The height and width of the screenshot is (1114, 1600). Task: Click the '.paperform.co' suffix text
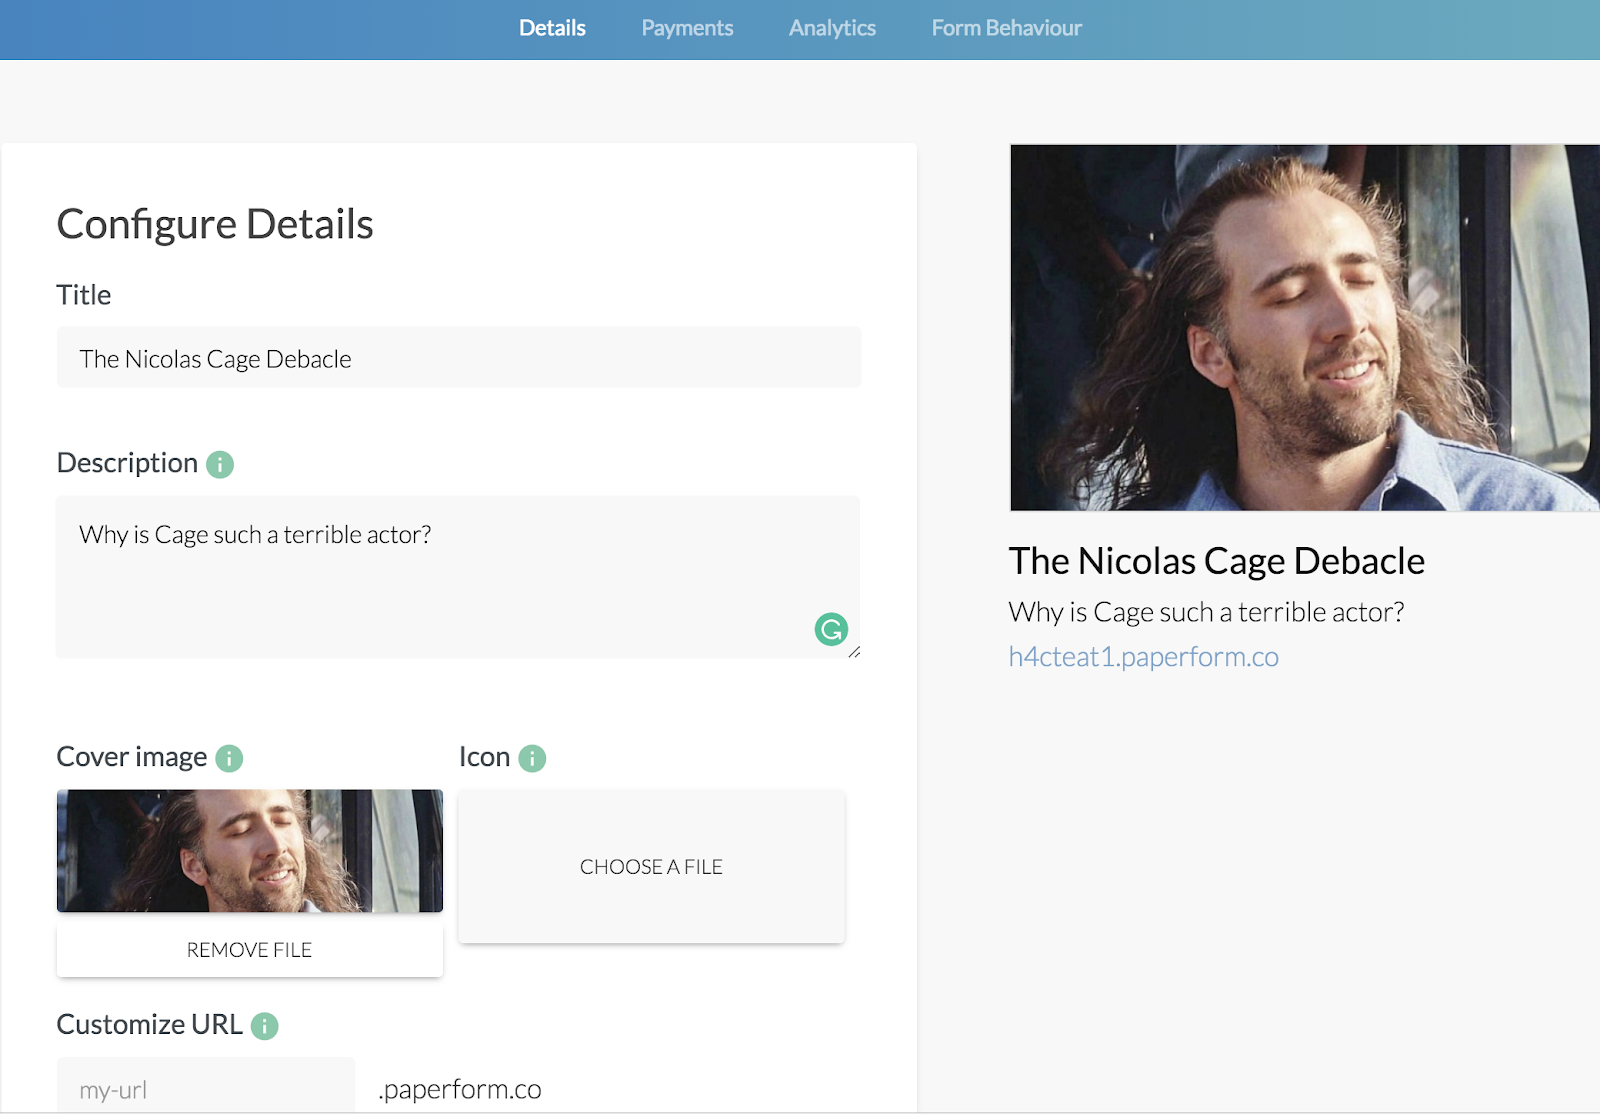460,1089
